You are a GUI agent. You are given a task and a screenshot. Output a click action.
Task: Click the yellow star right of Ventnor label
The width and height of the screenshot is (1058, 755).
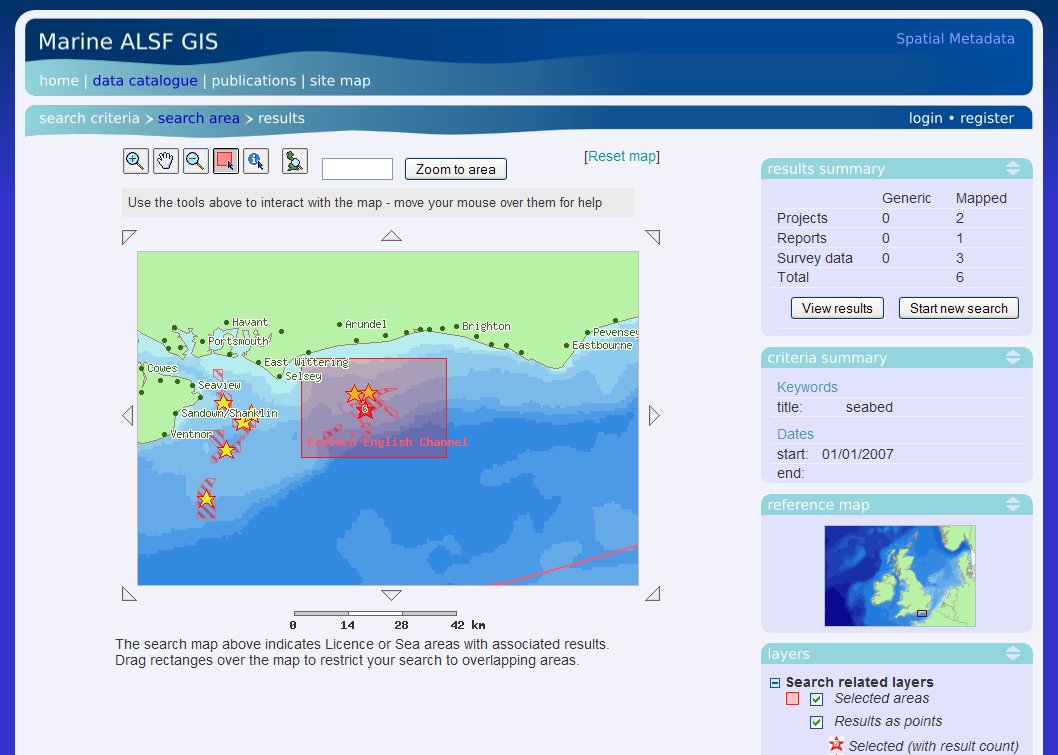coord(227,449)
